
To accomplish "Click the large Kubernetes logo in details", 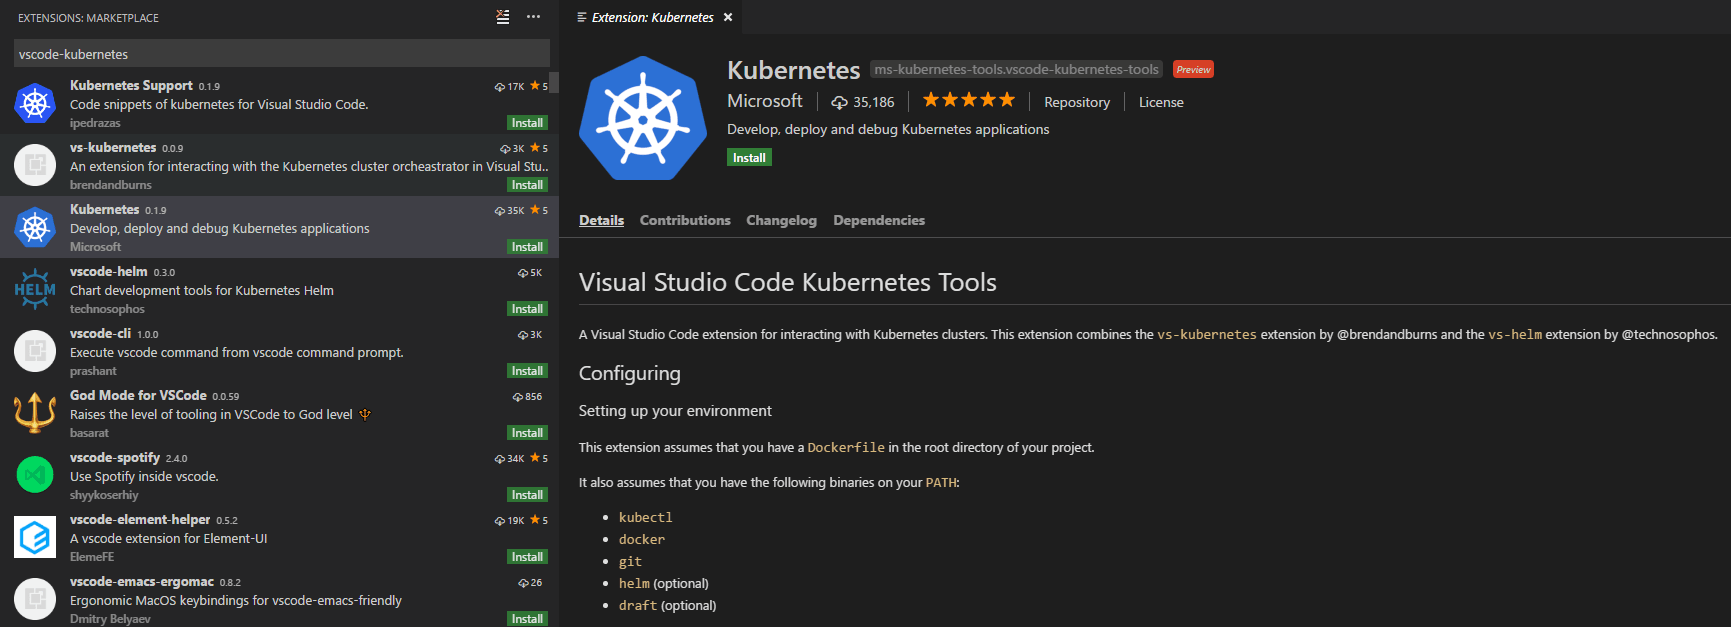I will [x=642, y=119].
